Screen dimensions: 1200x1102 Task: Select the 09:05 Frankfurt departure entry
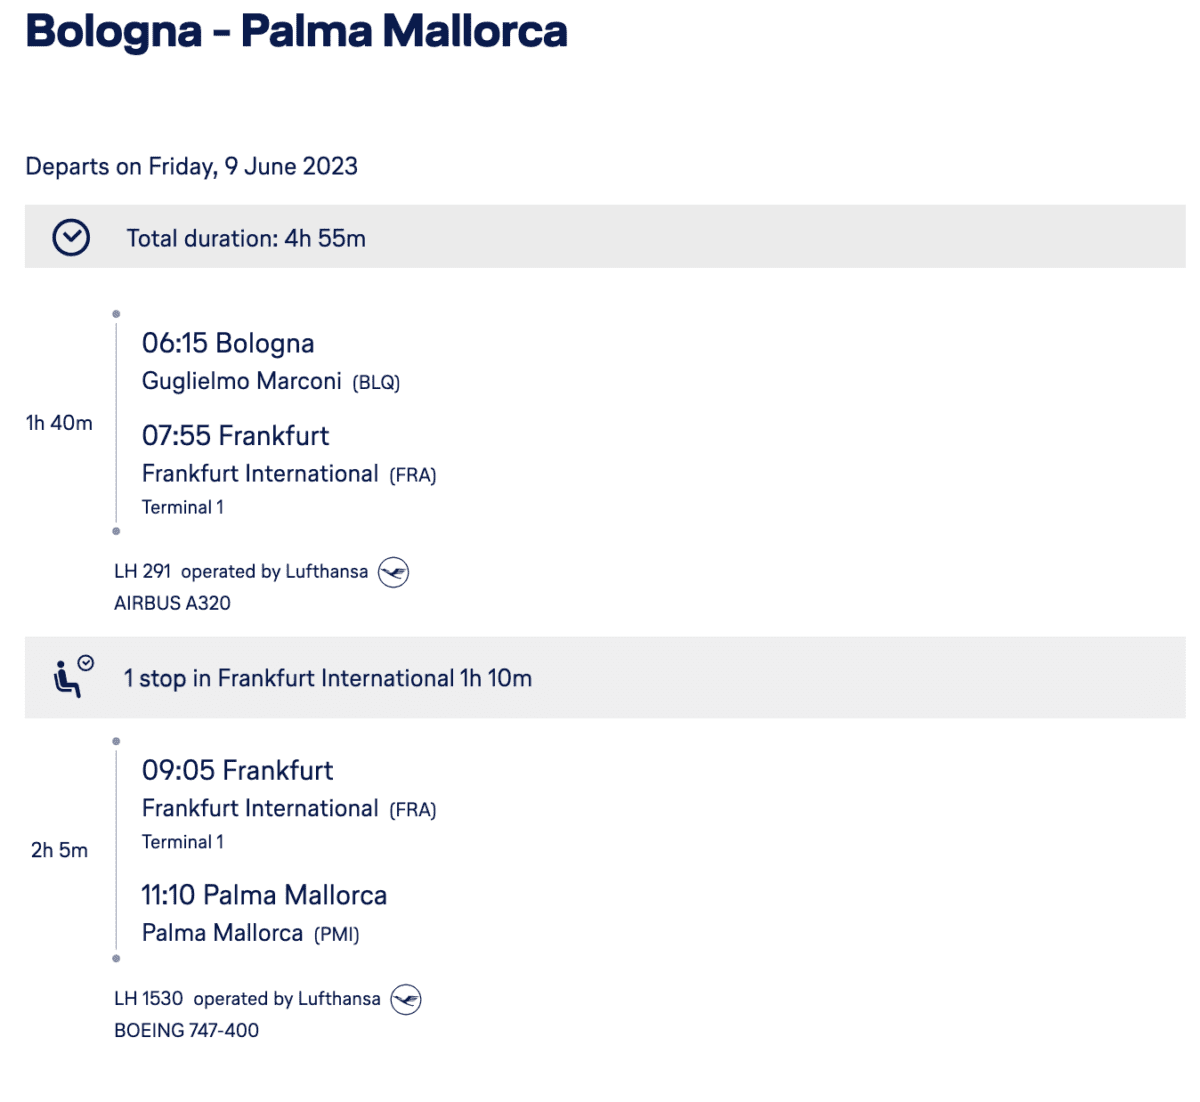click(237, 770)
